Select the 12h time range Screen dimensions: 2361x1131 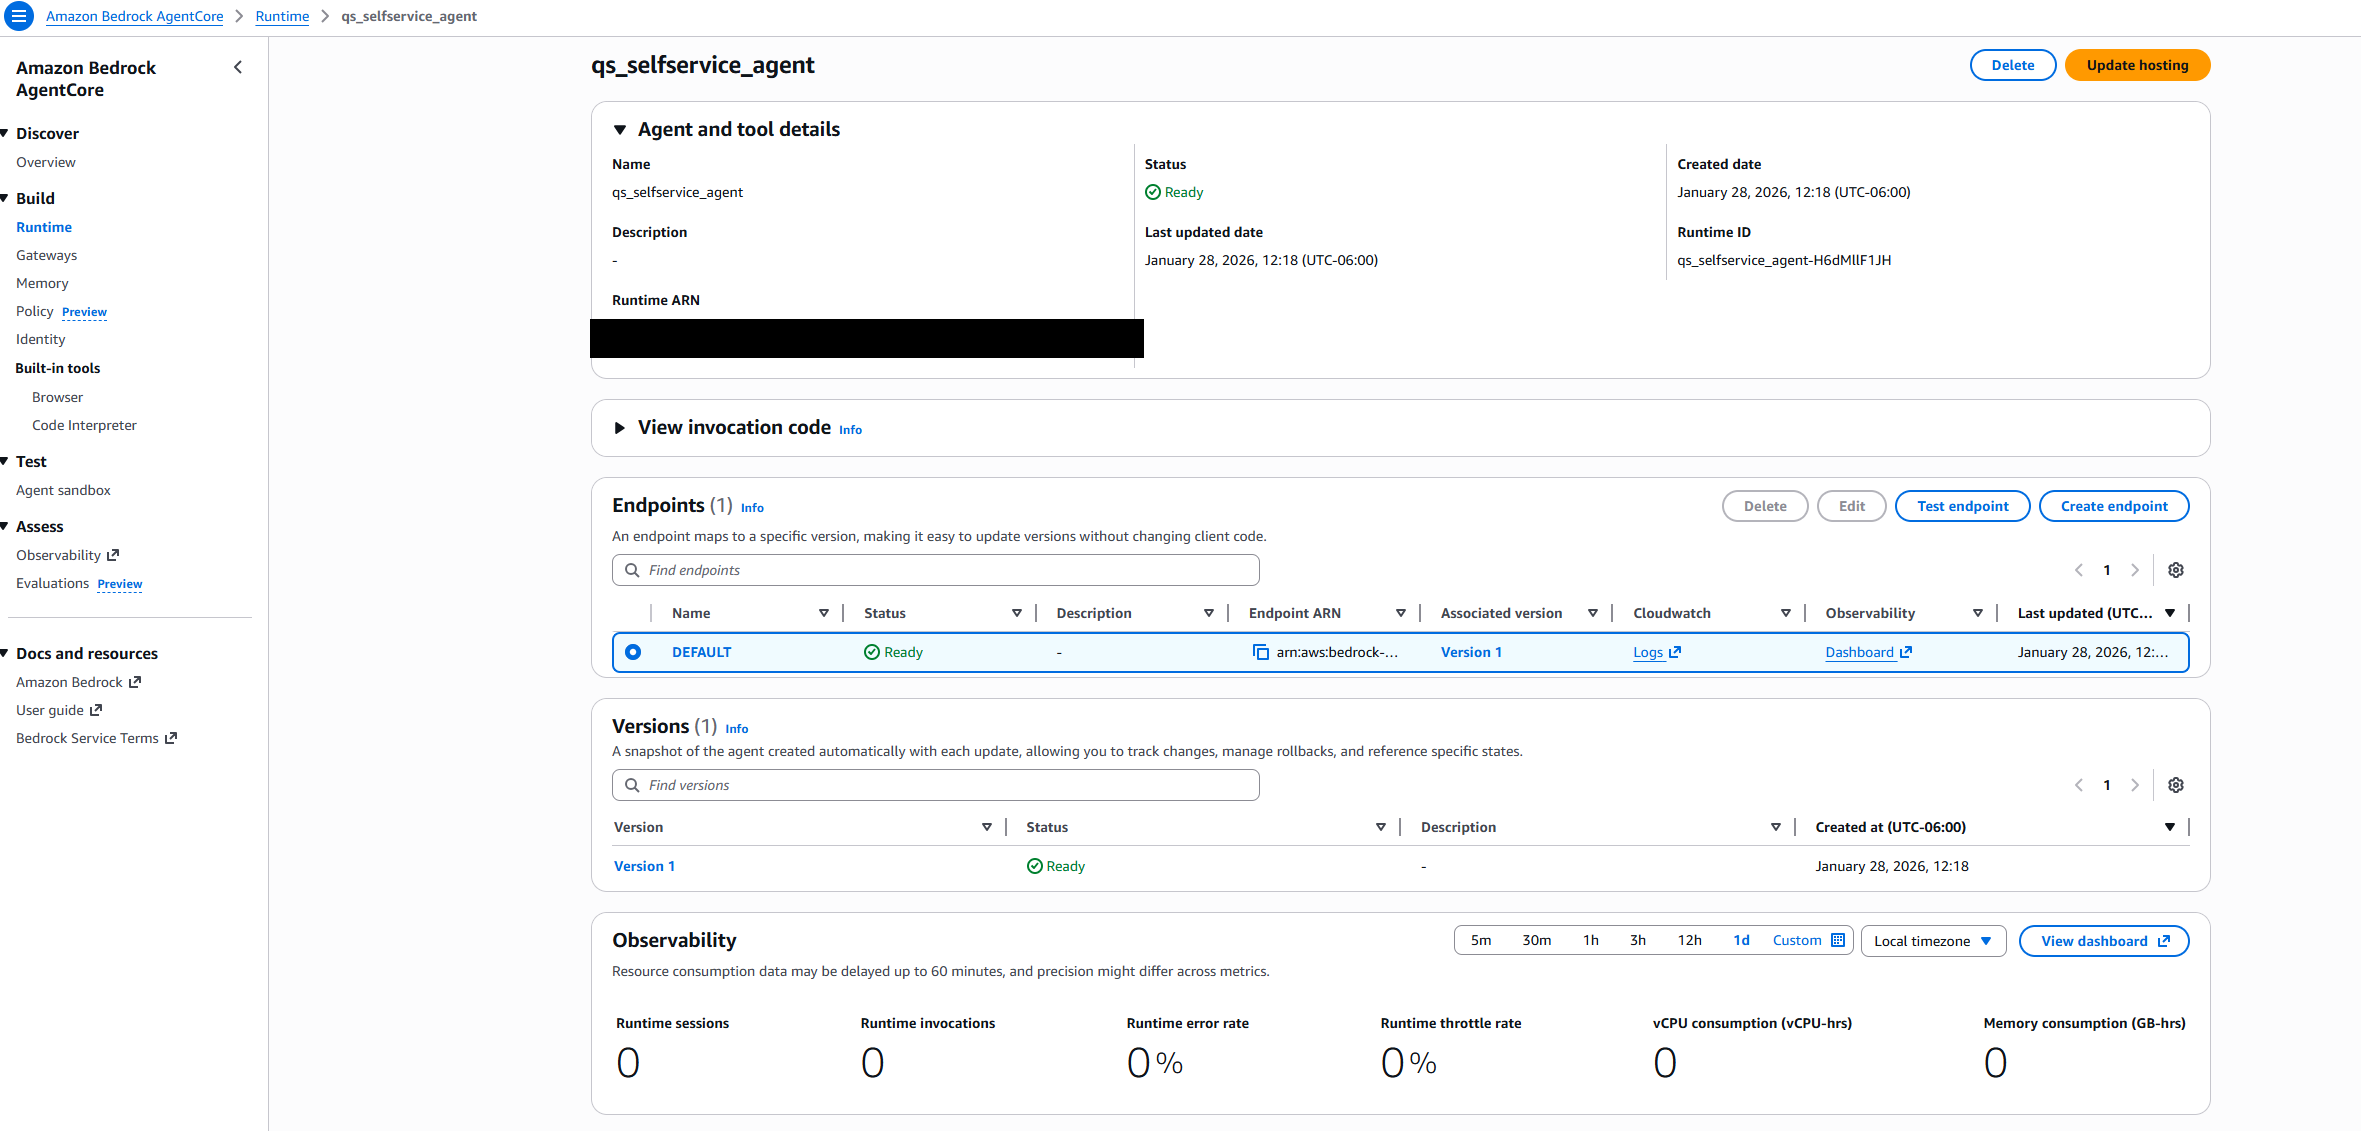[1689, 940]
